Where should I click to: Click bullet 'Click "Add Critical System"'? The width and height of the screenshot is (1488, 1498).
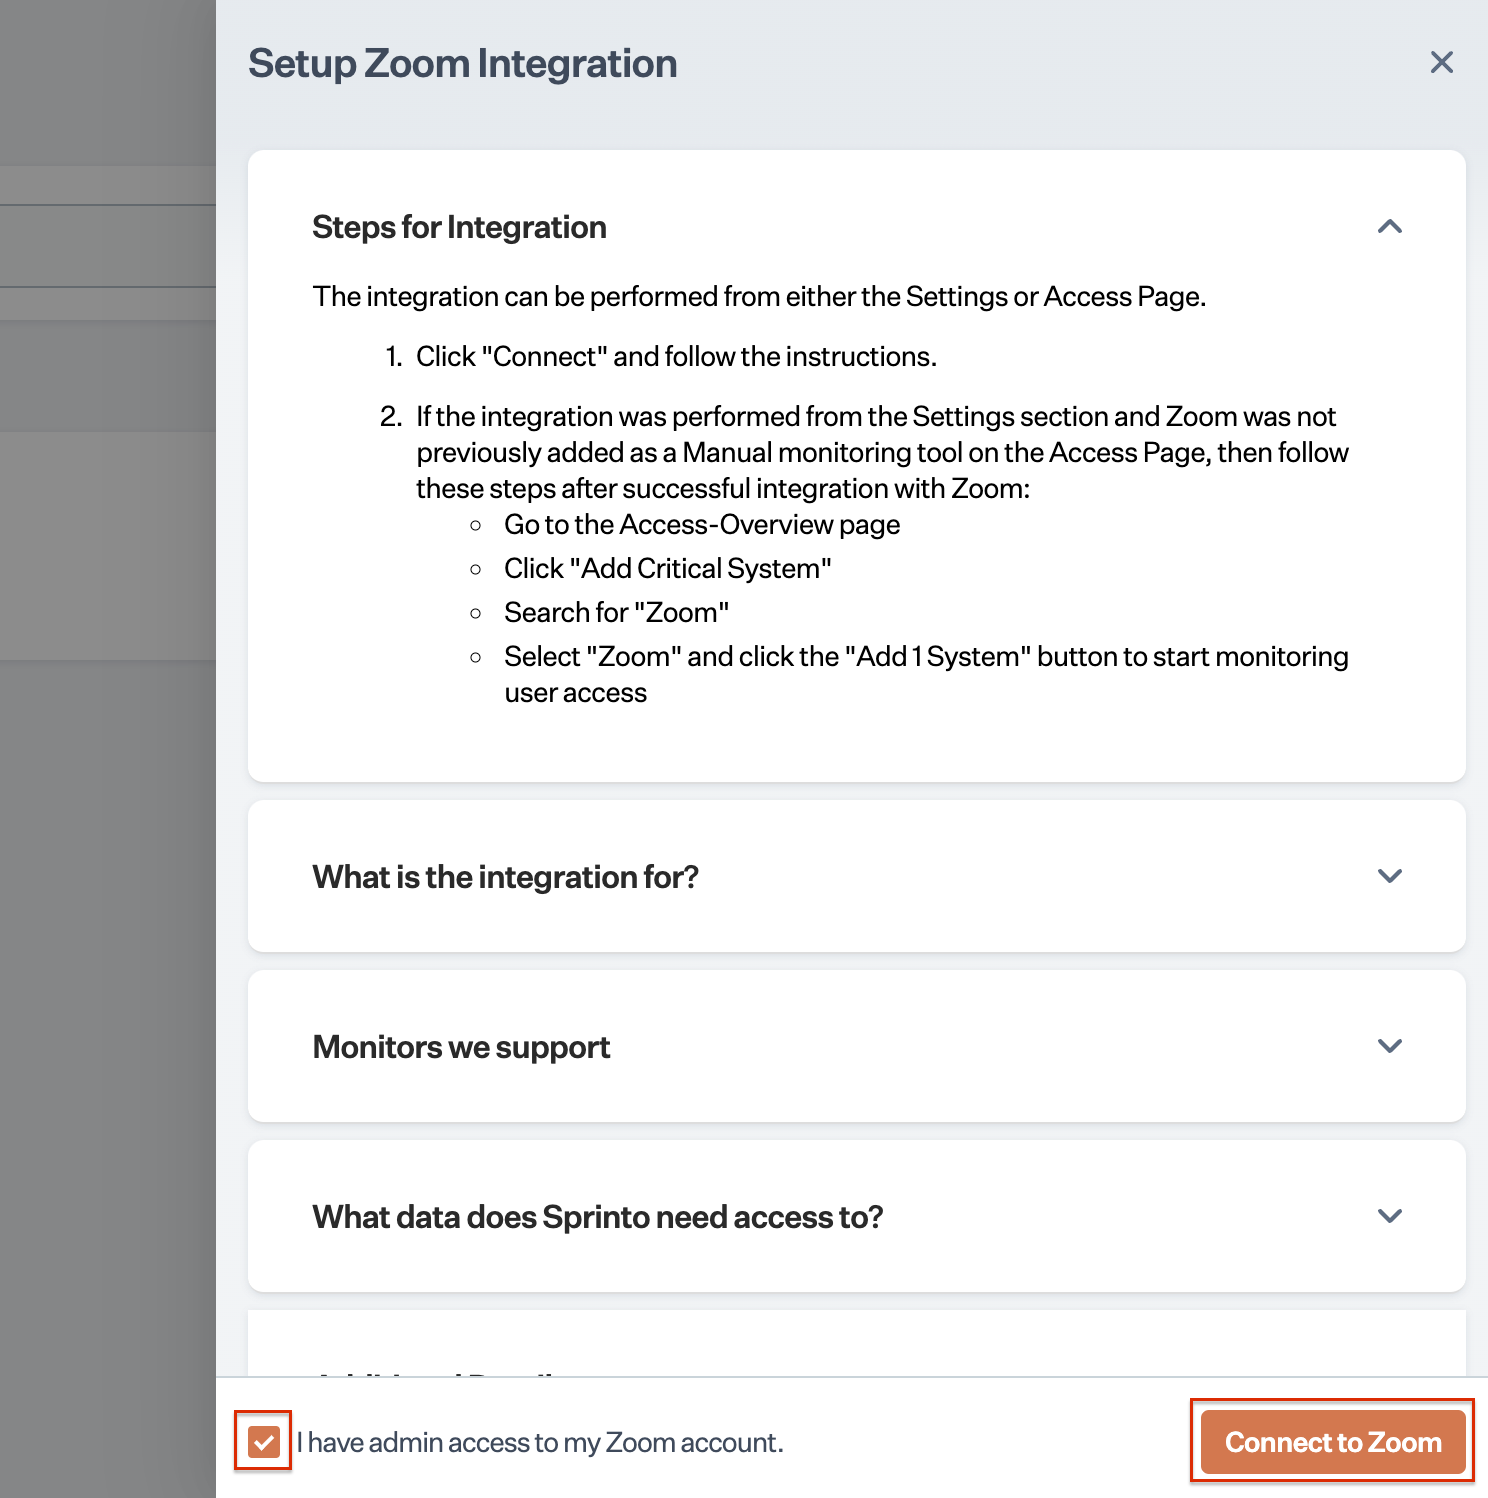[x=668, y=569]
